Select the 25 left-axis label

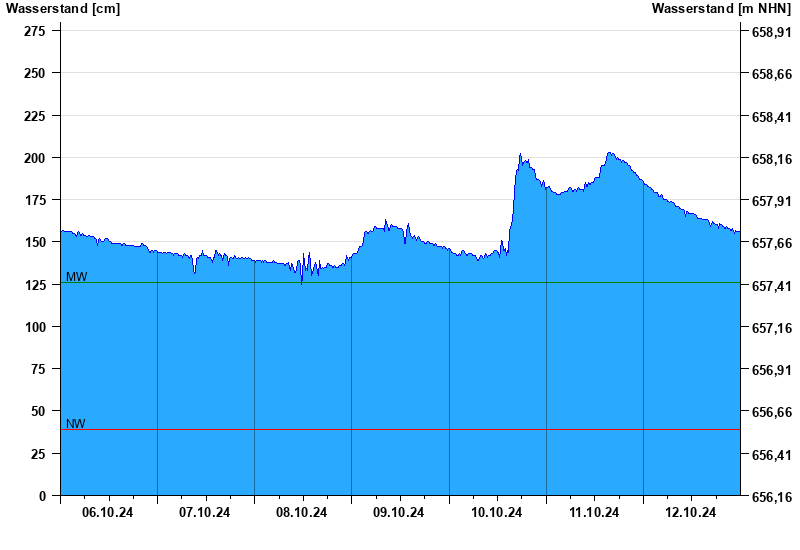pyautogui.click(x=38, y=454)
